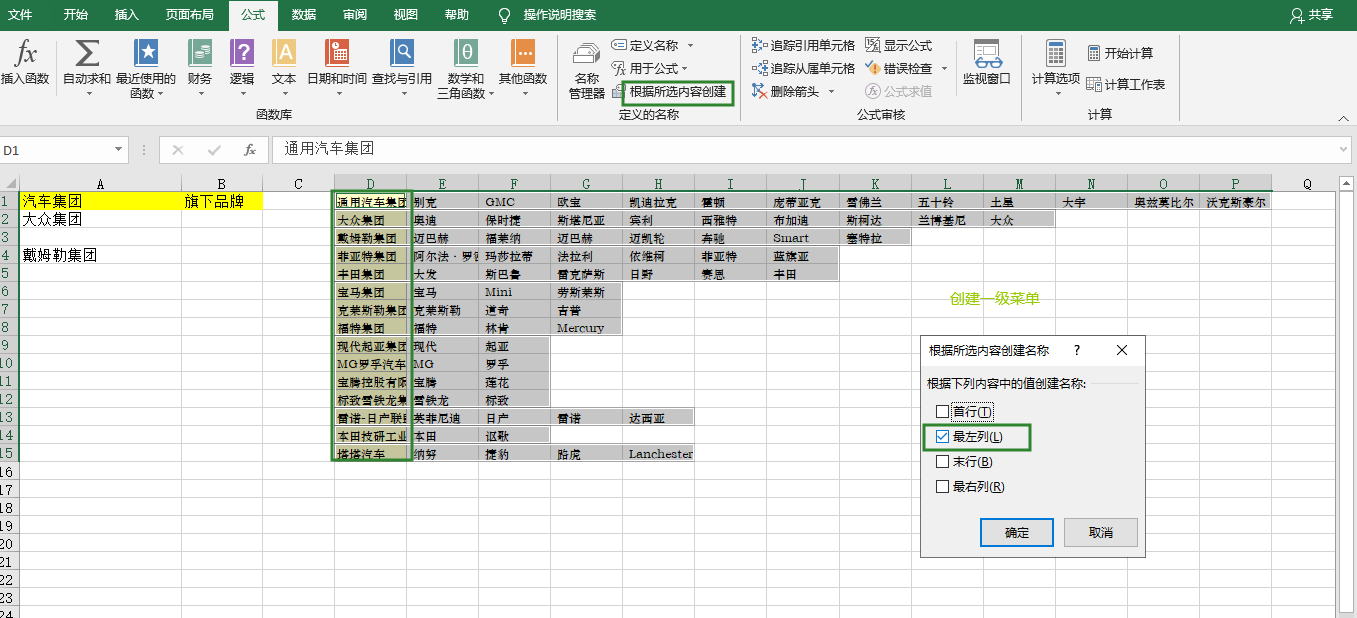Viewport: 1357px width, 618px height.
Task: Select cell containing 大众集团 in column A
Action: [101, 219]
